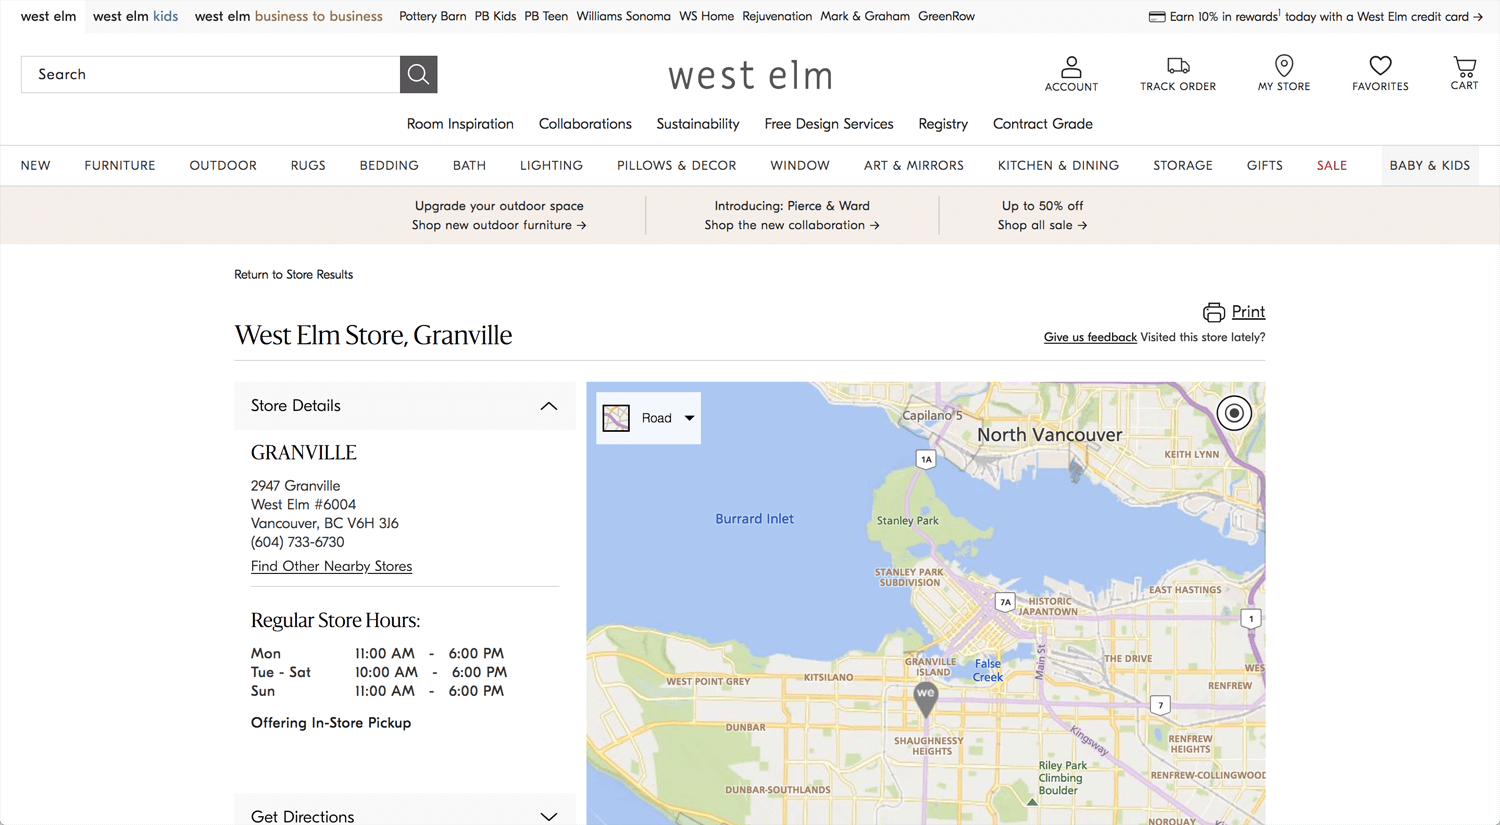
Task: Open the Give us feedback link
Action: 1089,337
